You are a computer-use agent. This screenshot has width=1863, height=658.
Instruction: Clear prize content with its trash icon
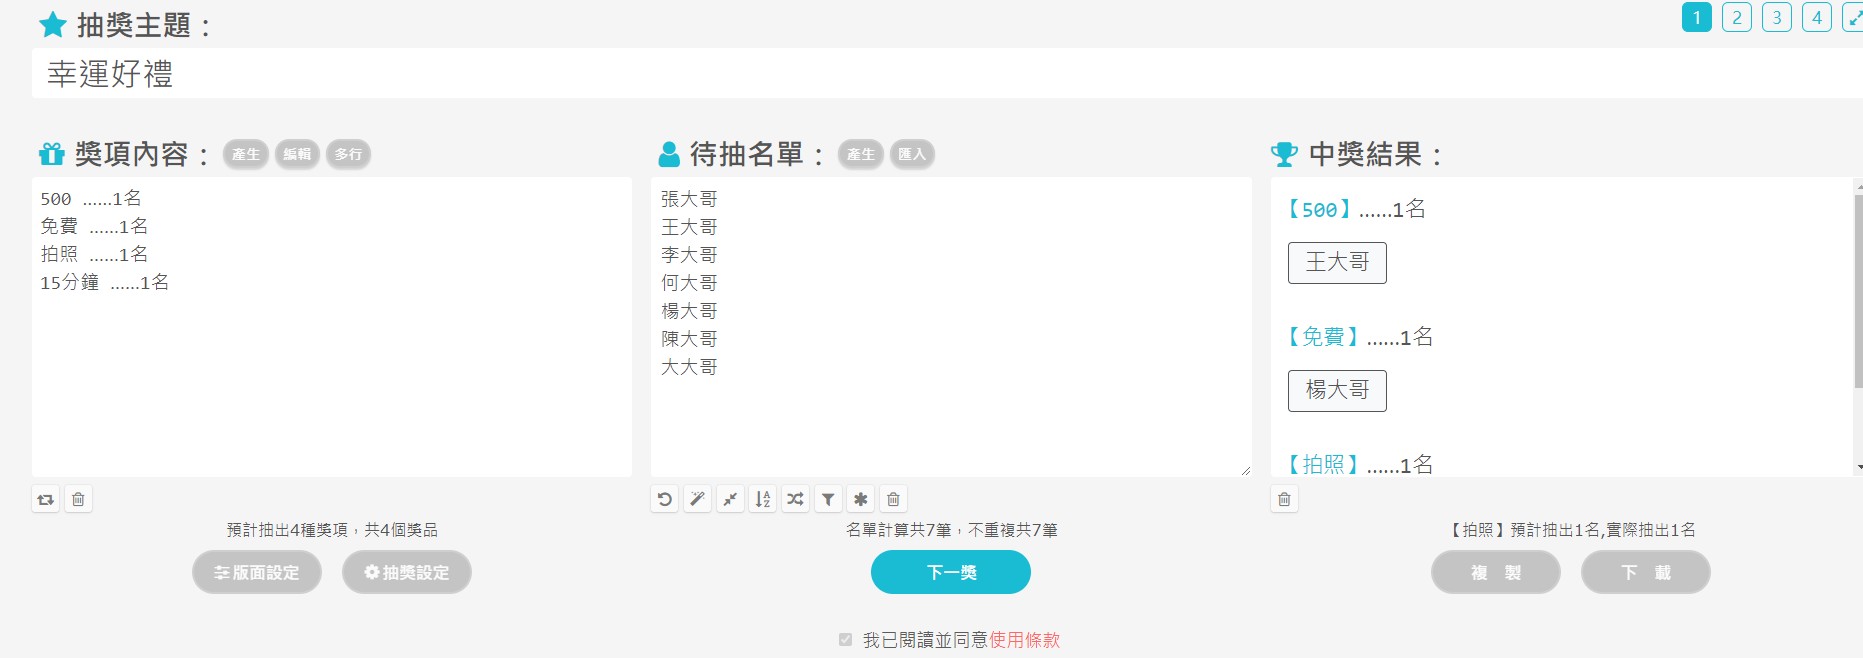tap(78, 499)
